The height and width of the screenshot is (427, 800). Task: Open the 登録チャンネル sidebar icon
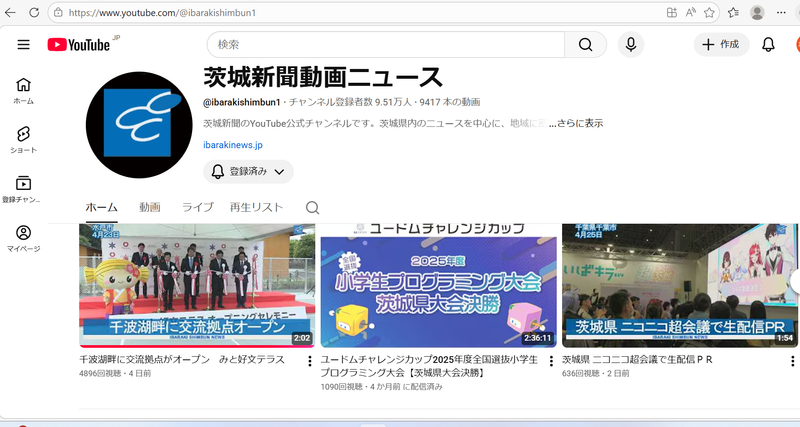[23, 189]
